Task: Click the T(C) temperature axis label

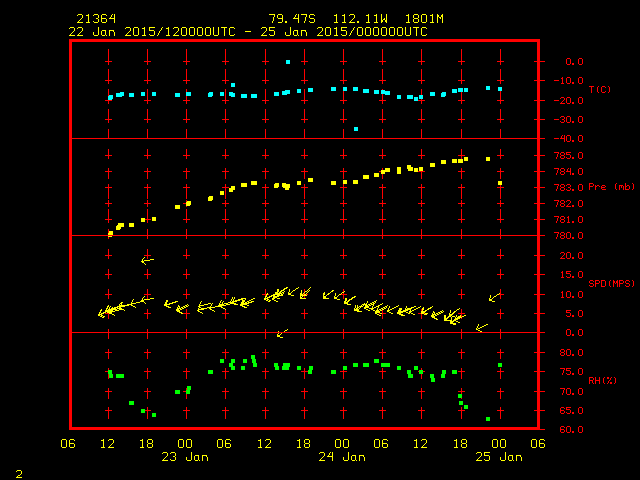Action: click(x=600, y=90)
